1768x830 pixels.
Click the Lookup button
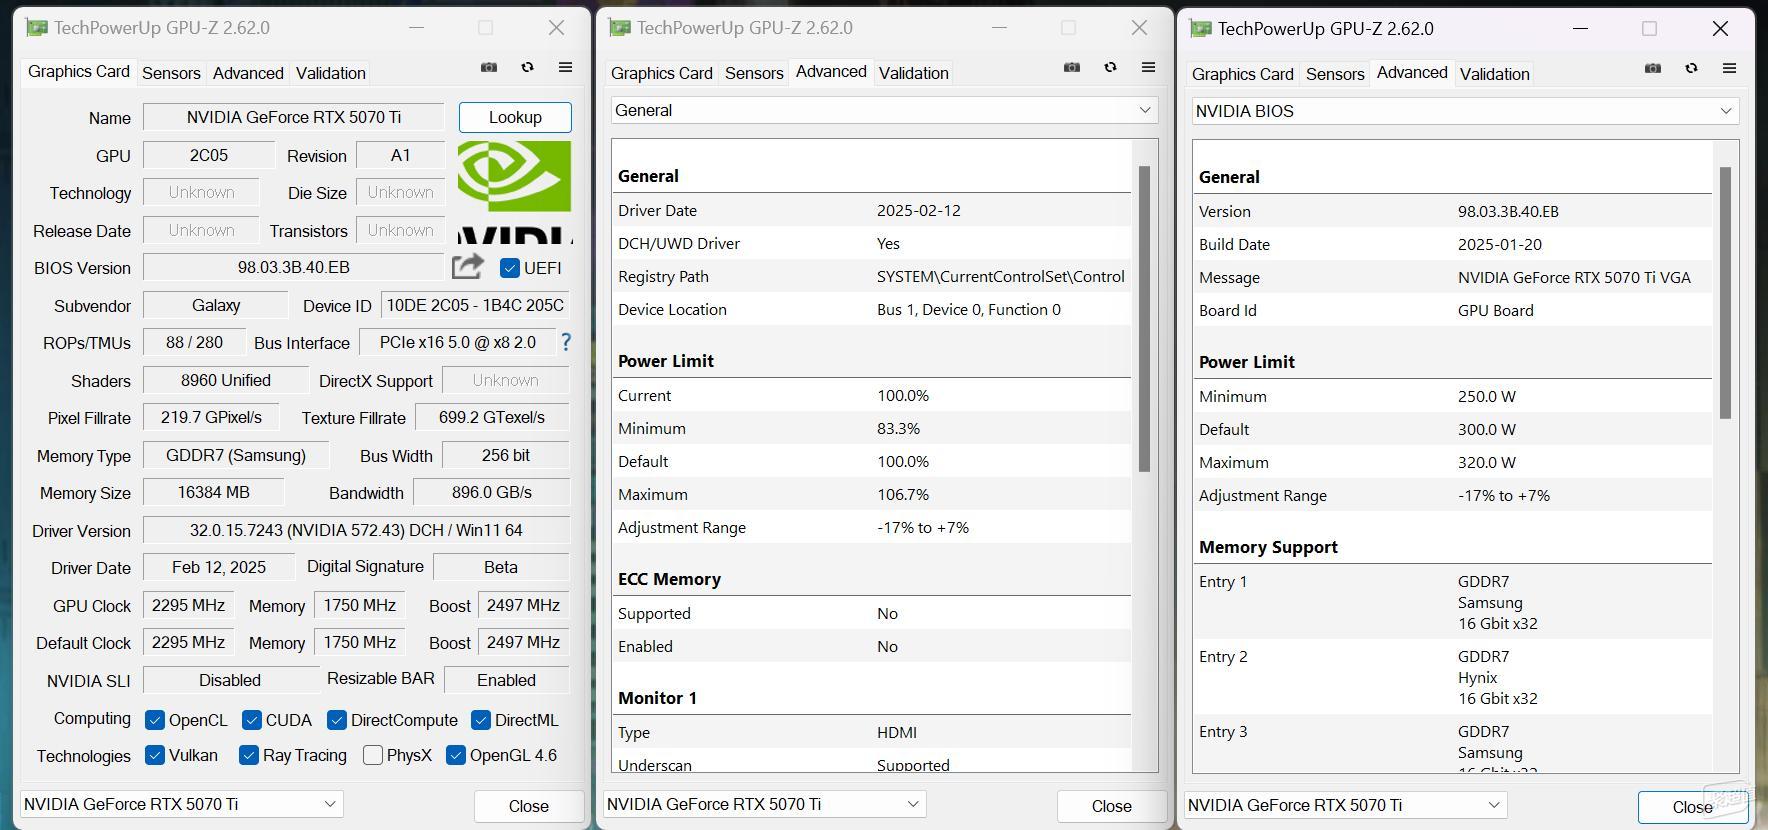pyautogui.click(x=515, y=117)
